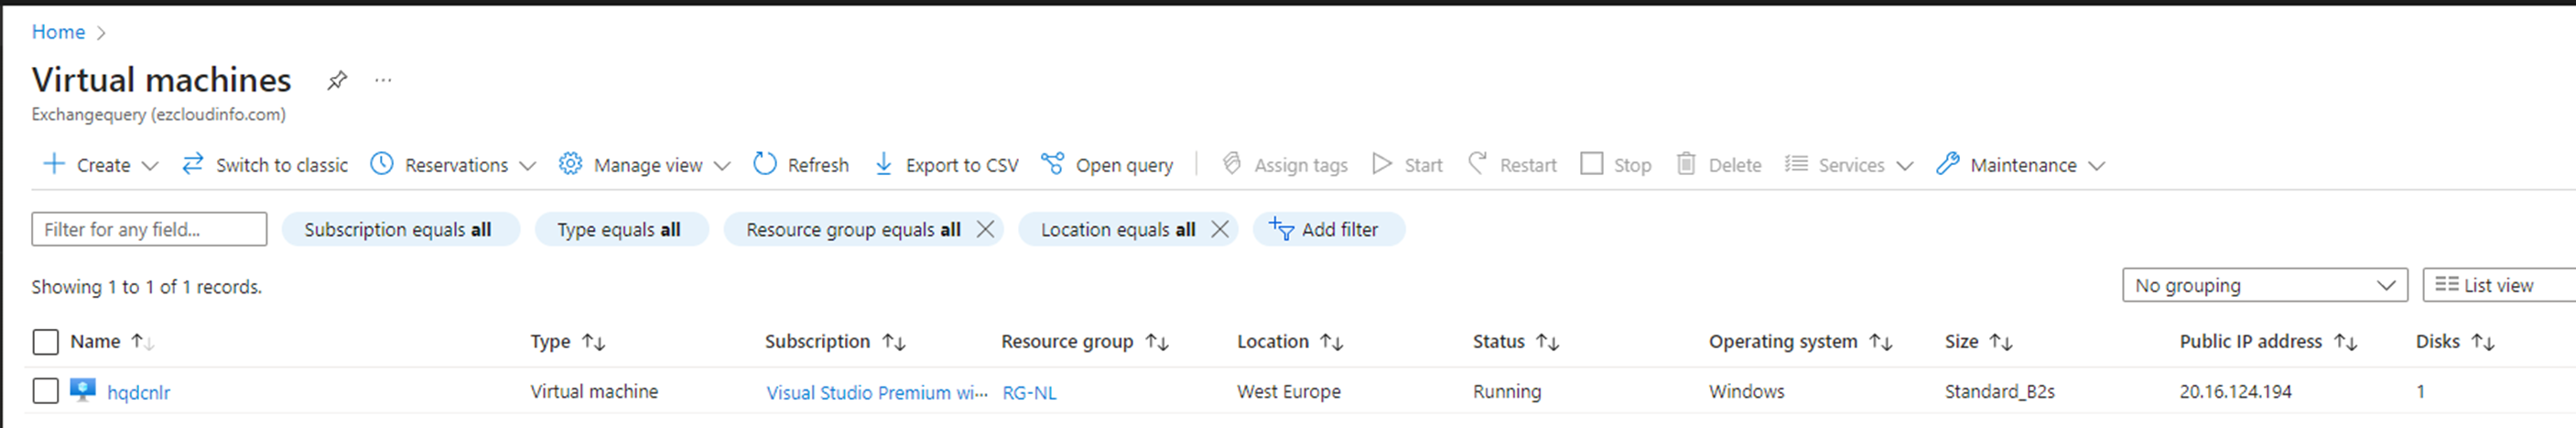Open the ellipsis more options menu
The height and width of the screenshot is (428, 2576).
point(383,80)
